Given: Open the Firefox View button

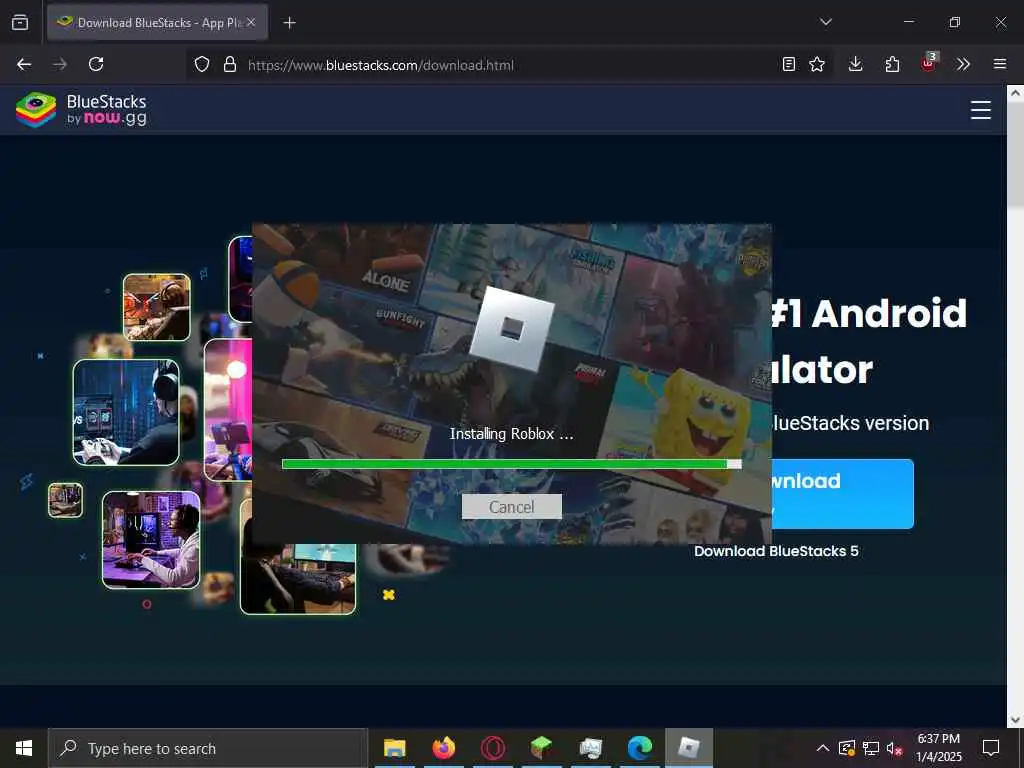Looking at the screenshot, I should (20, 22).
